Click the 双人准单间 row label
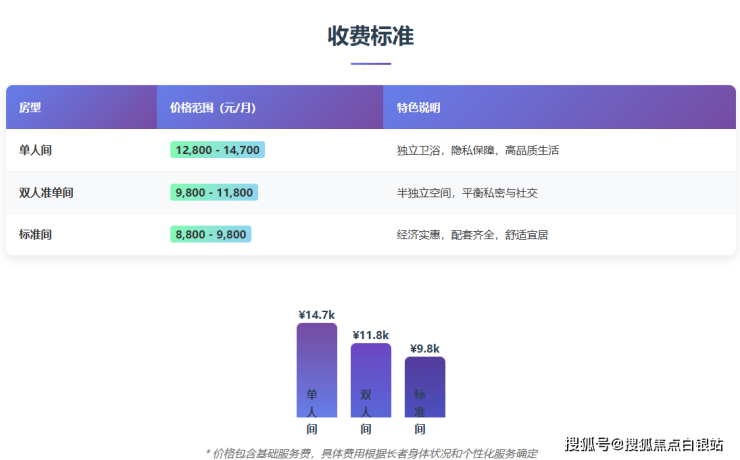This screenshot has width=740, height=460. (46, 192)
